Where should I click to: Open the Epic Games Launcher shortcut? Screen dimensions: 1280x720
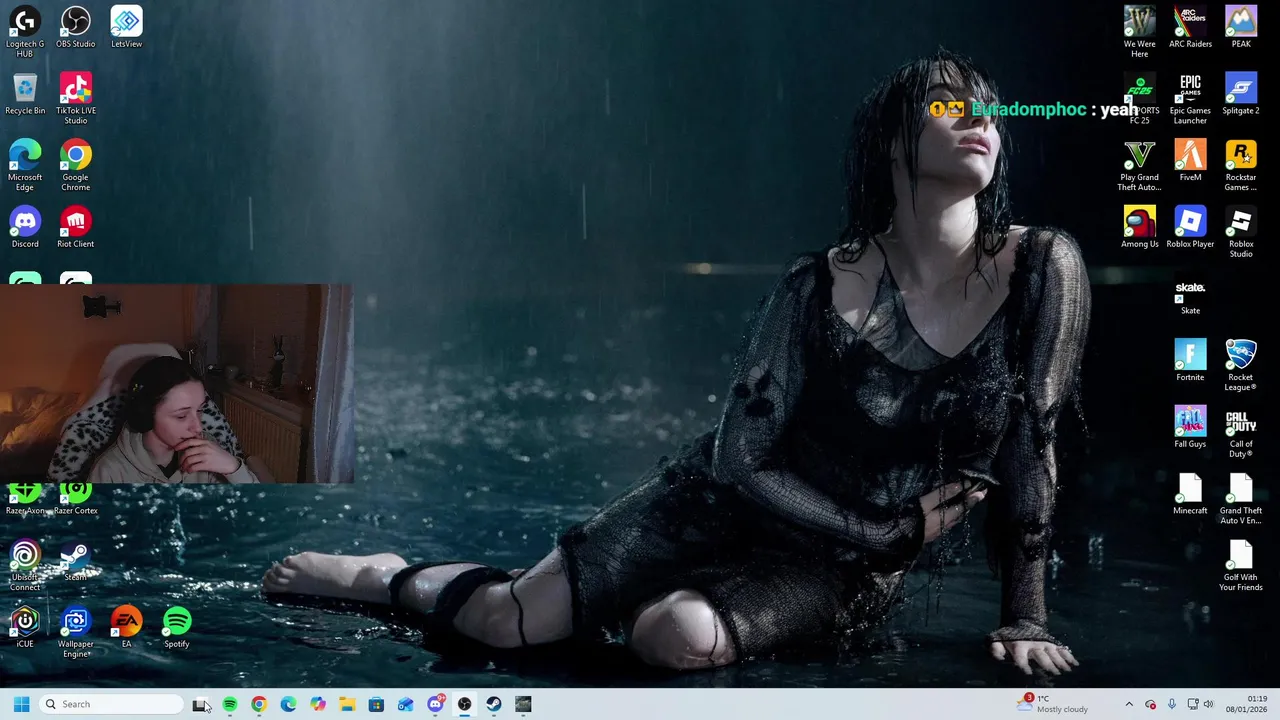[x=1190, y=98]
